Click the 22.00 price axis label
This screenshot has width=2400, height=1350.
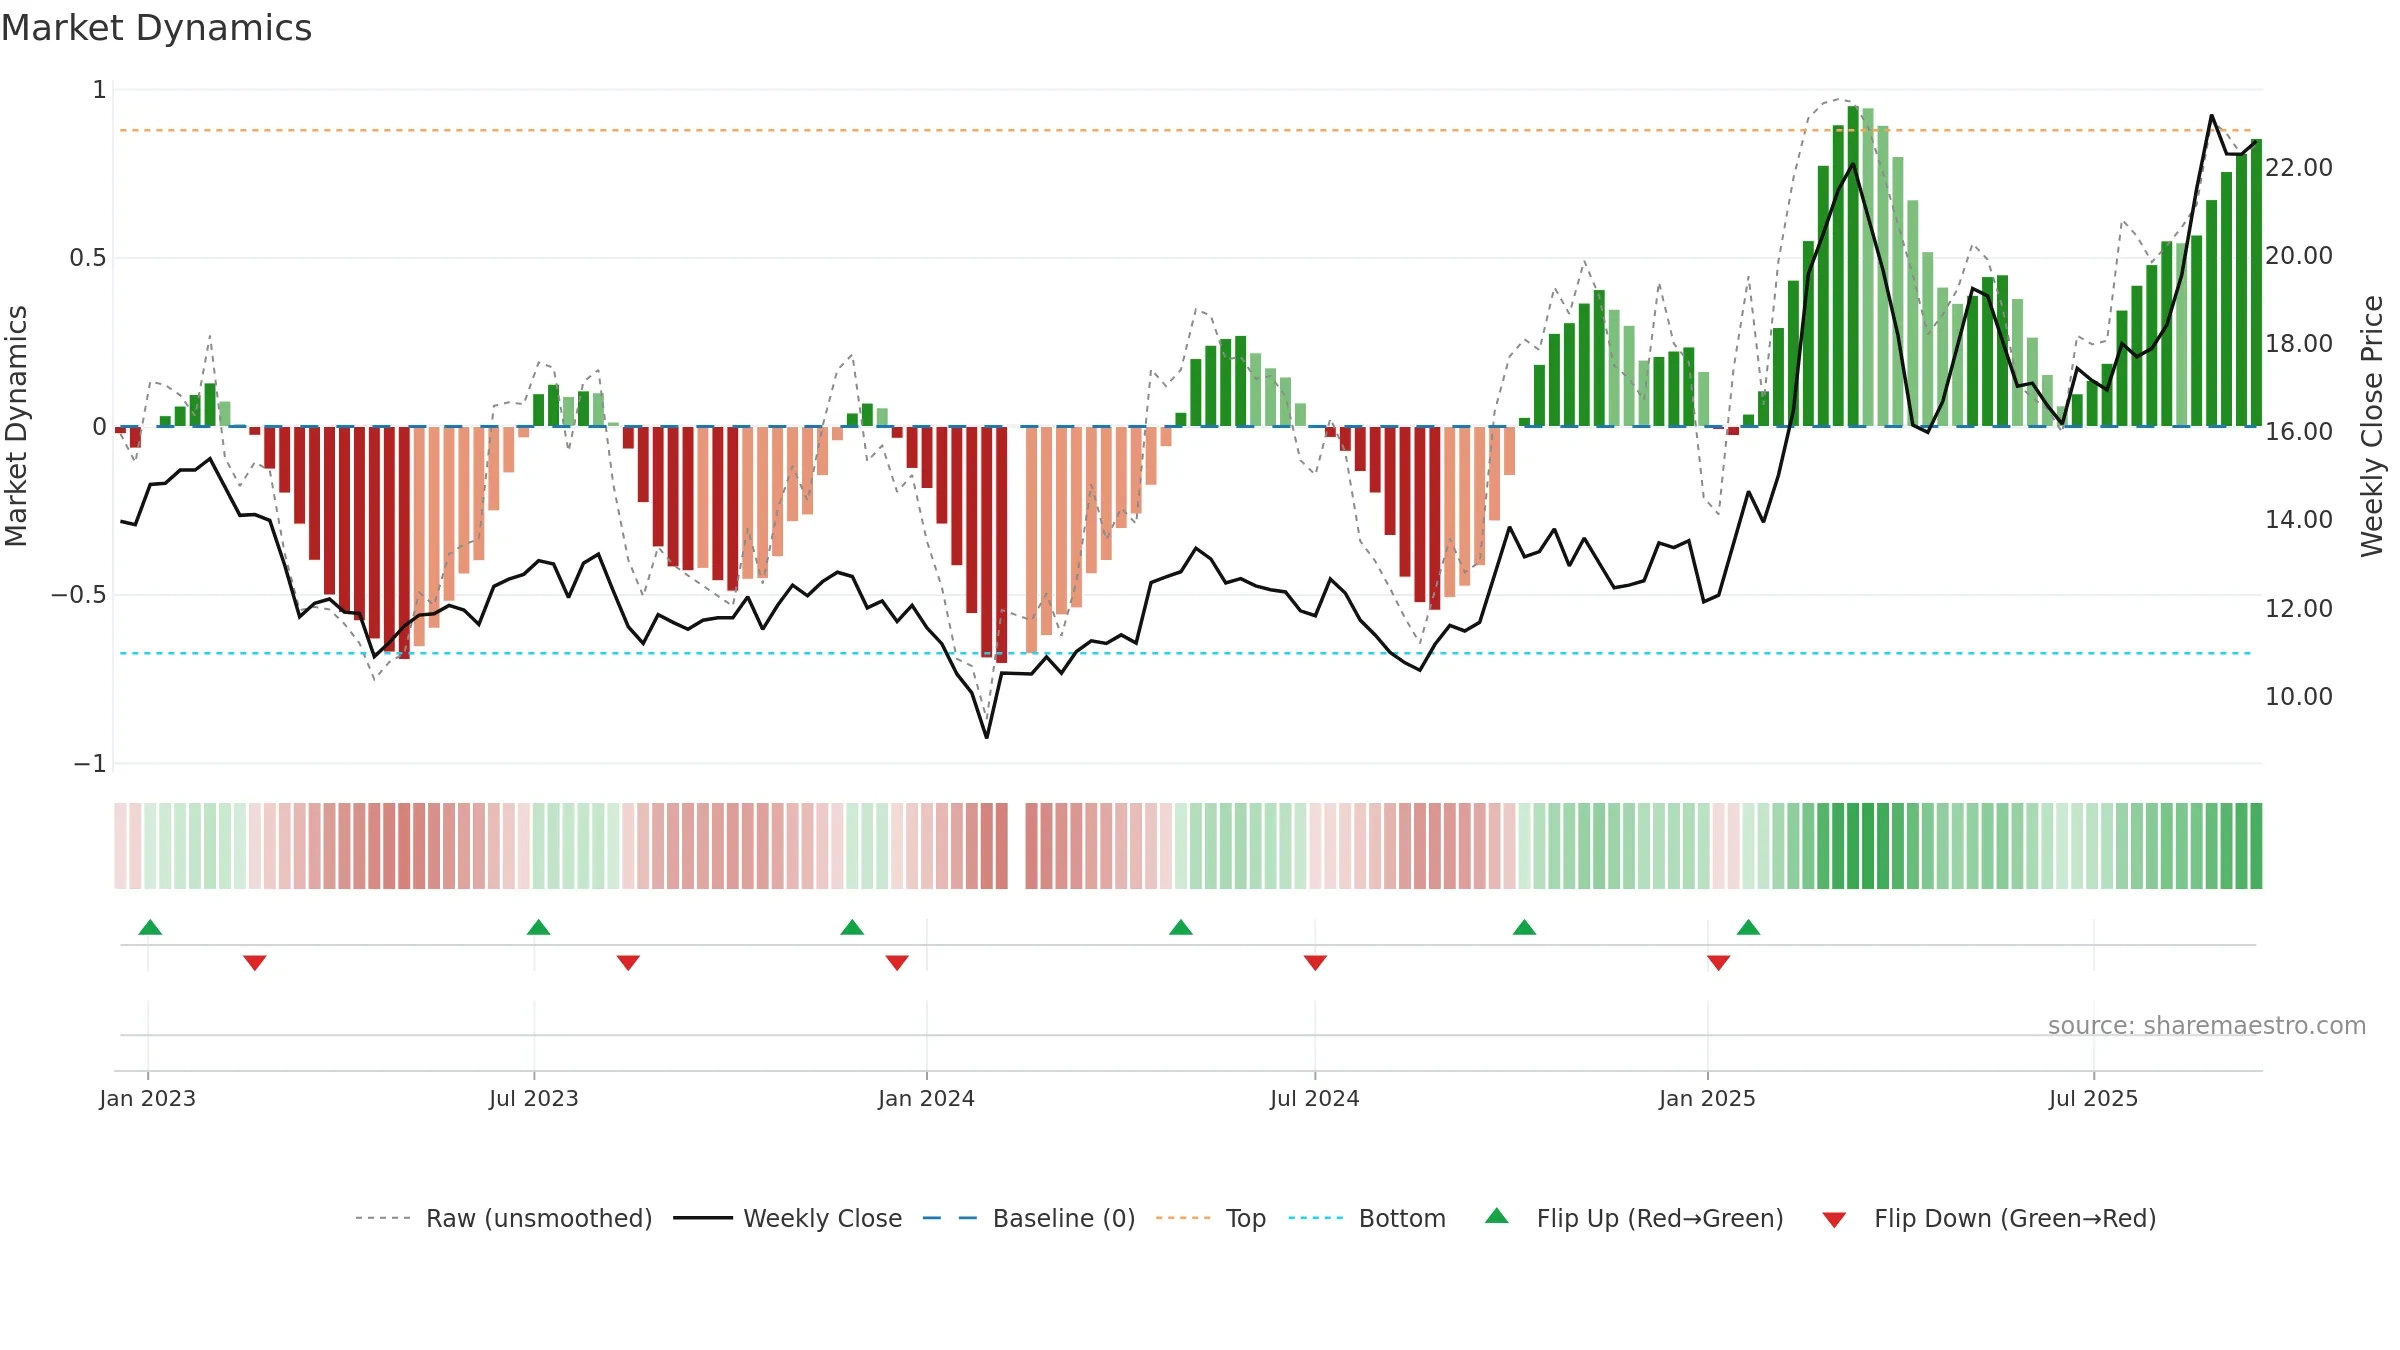2299,167
